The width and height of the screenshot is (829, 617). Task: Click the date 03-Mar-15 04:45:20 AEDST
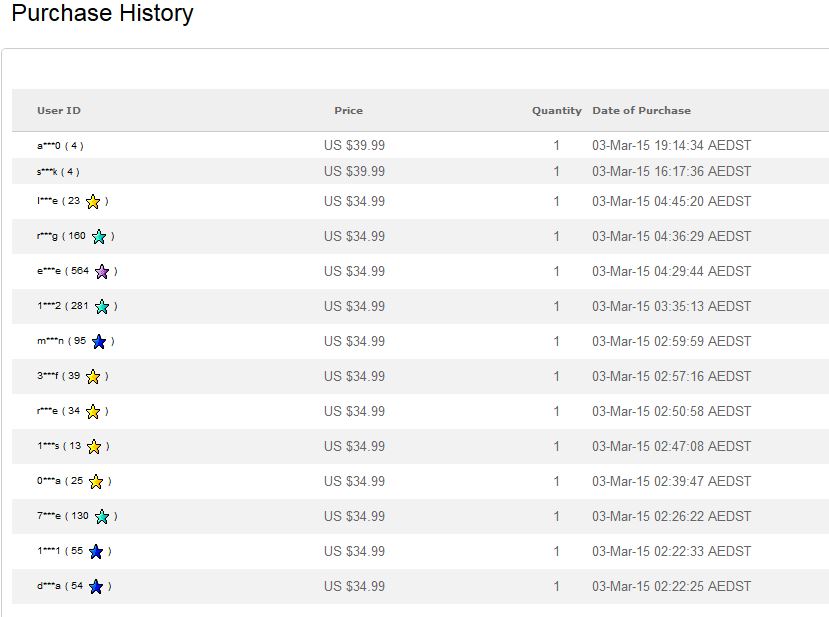point(671,201)
